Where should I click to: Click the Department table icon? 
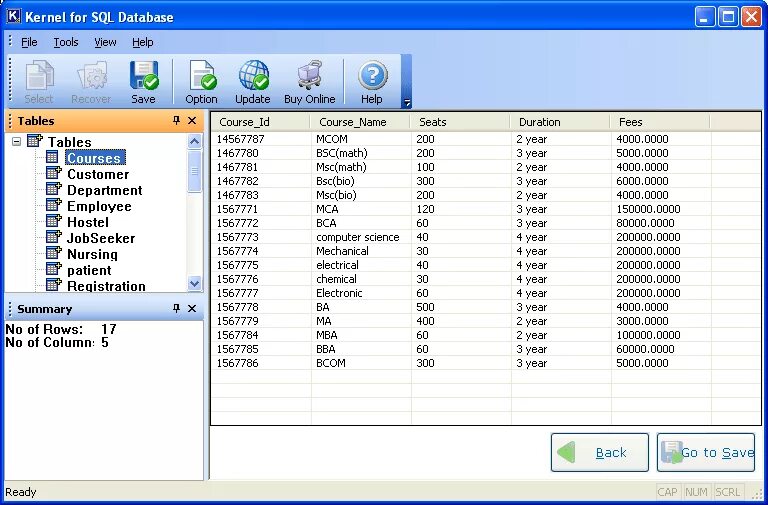coord(53,189)
